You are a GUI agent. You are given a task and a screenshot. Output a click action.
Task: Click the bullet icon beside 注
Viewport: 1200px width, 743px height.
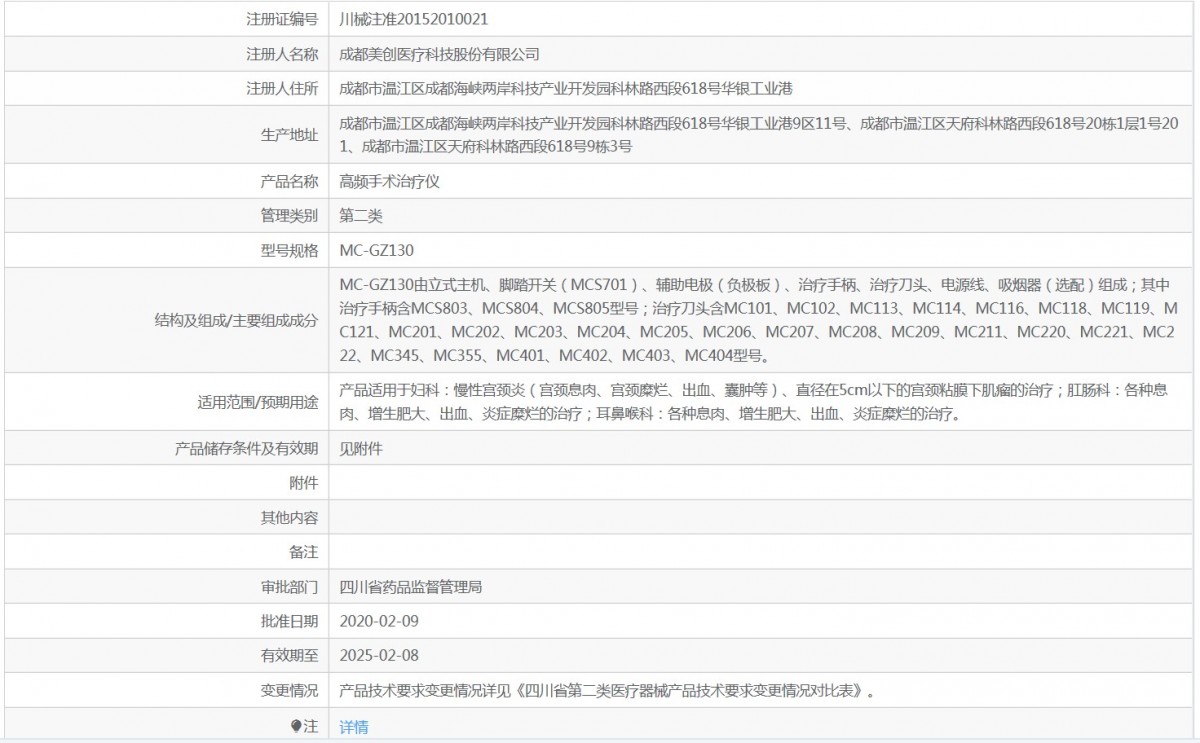click(x=296, y=726)
